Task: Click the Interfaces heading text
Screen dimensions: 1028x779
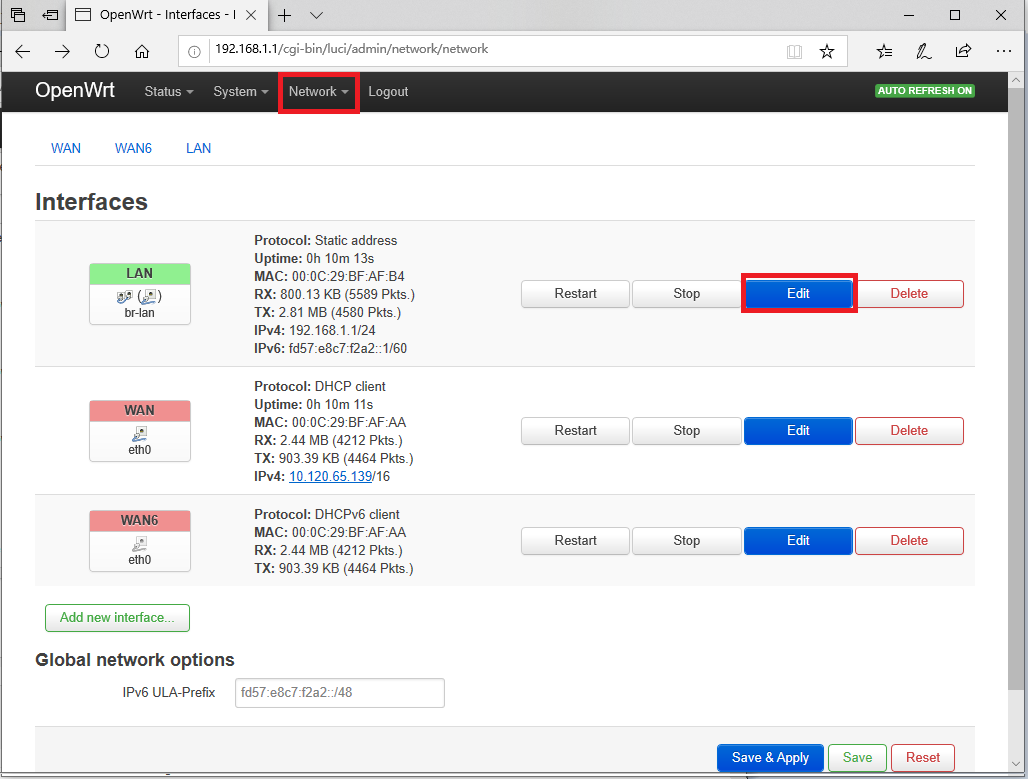Action: 91,202
